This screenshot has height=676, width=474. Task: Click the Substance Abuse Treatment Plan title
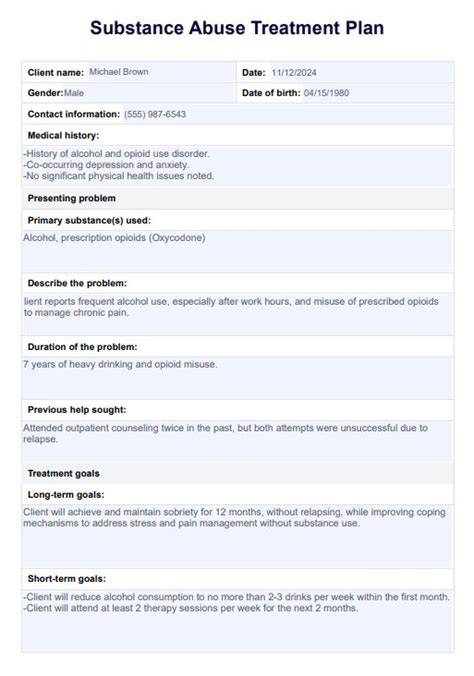click(237, 28)
